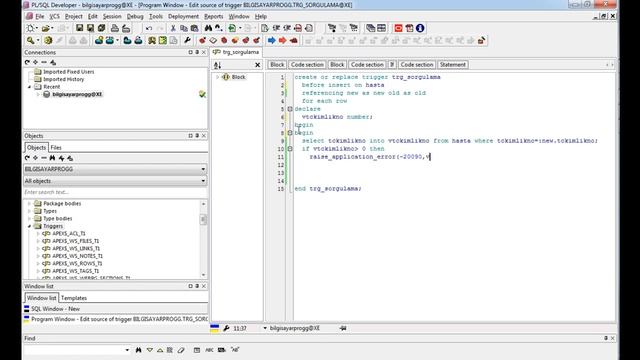Open the Session menu
Viewport: 640px width, 360px height.
point(112,16)
